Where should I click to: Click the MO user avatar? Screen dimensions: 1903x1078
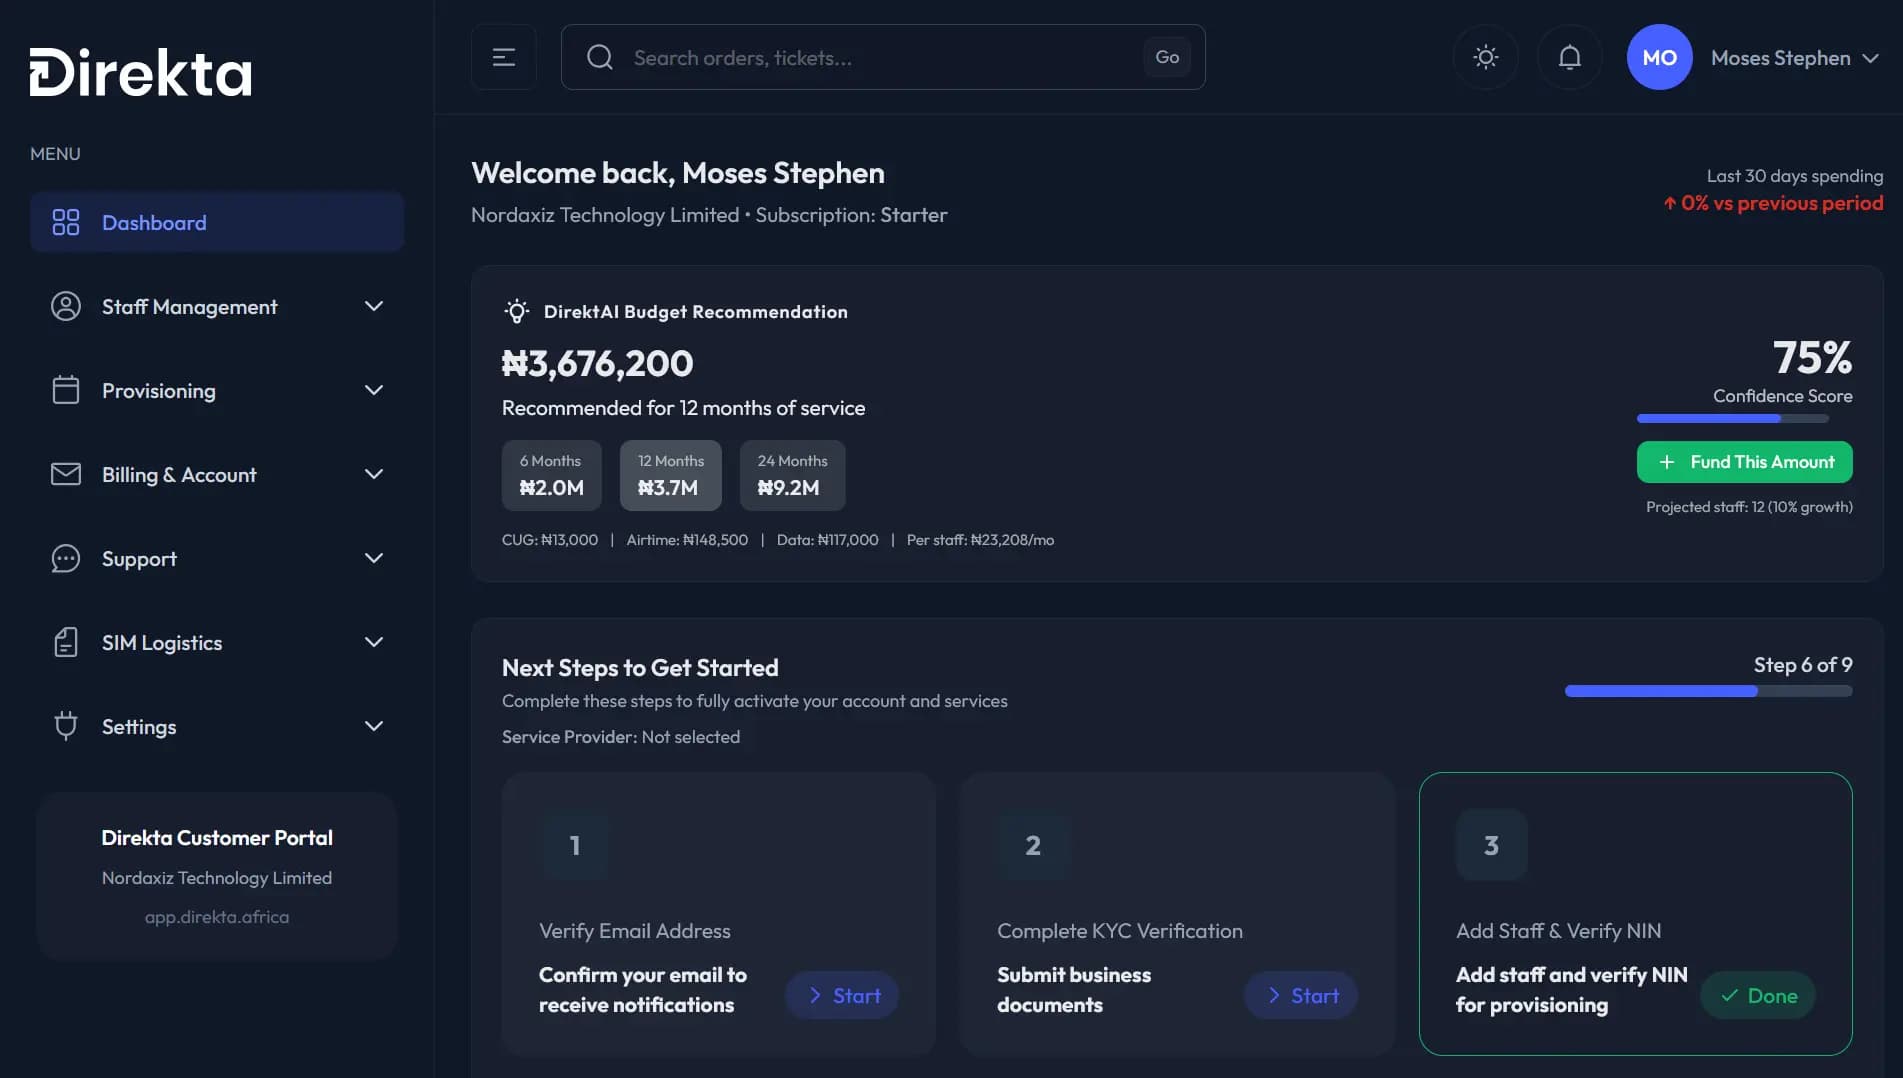pos(1659,58)
